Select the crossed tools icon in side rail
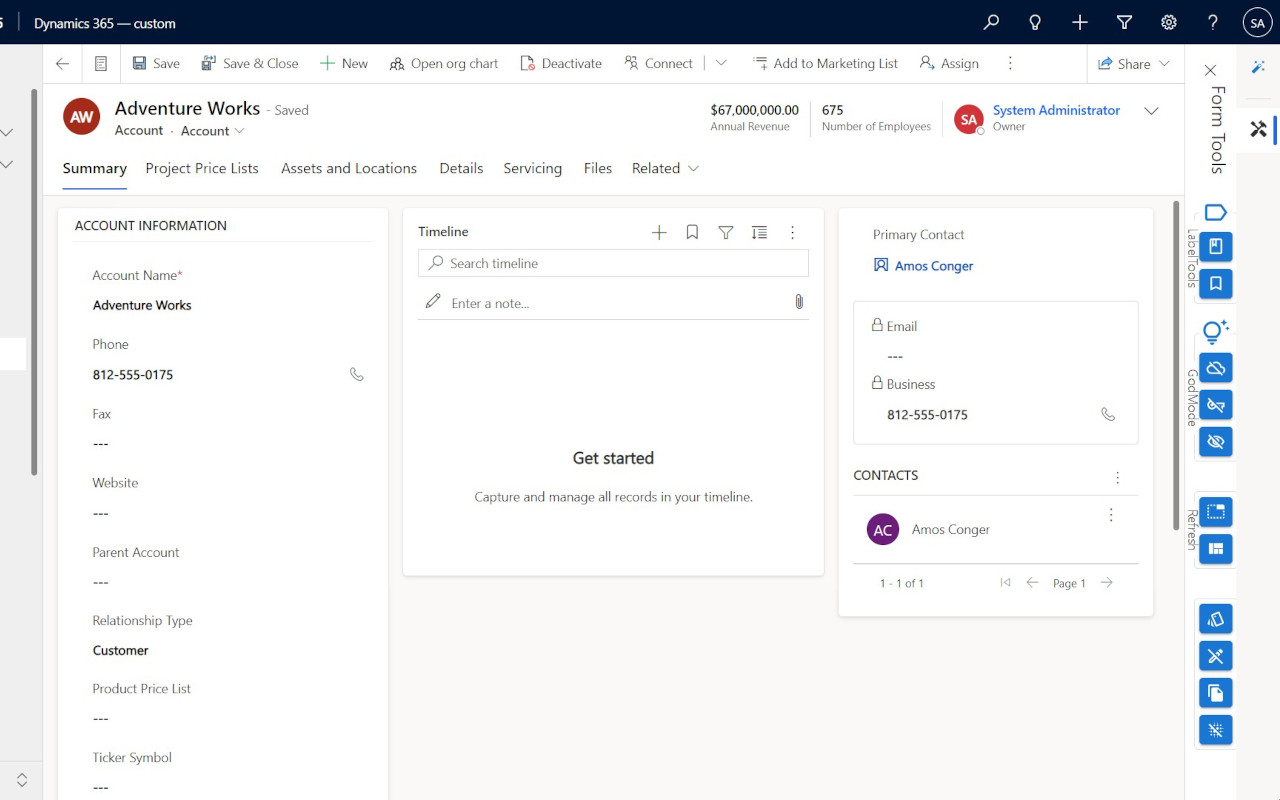1280x800 pixels. (1259, 129)
